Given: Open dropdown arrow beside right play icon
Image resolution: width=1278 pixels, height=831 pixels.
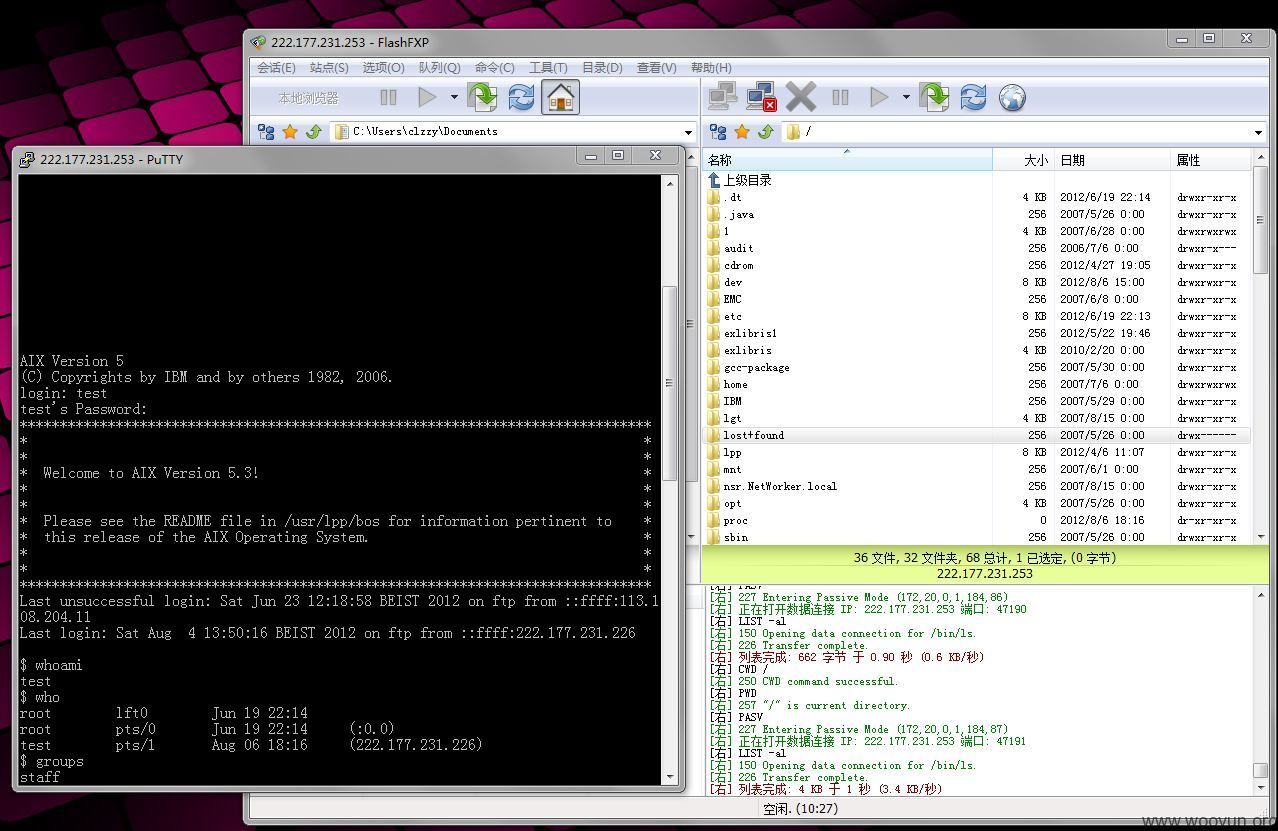Looking at the screenshot, I should pos(906,97).
